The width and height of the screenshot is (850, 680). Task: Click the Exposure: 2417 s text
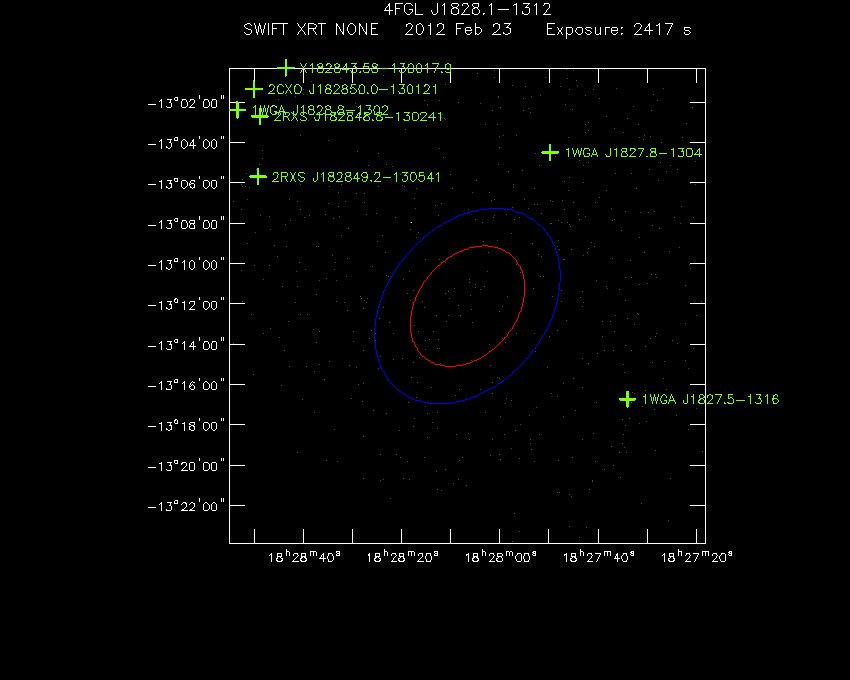[x=619, y=30]
